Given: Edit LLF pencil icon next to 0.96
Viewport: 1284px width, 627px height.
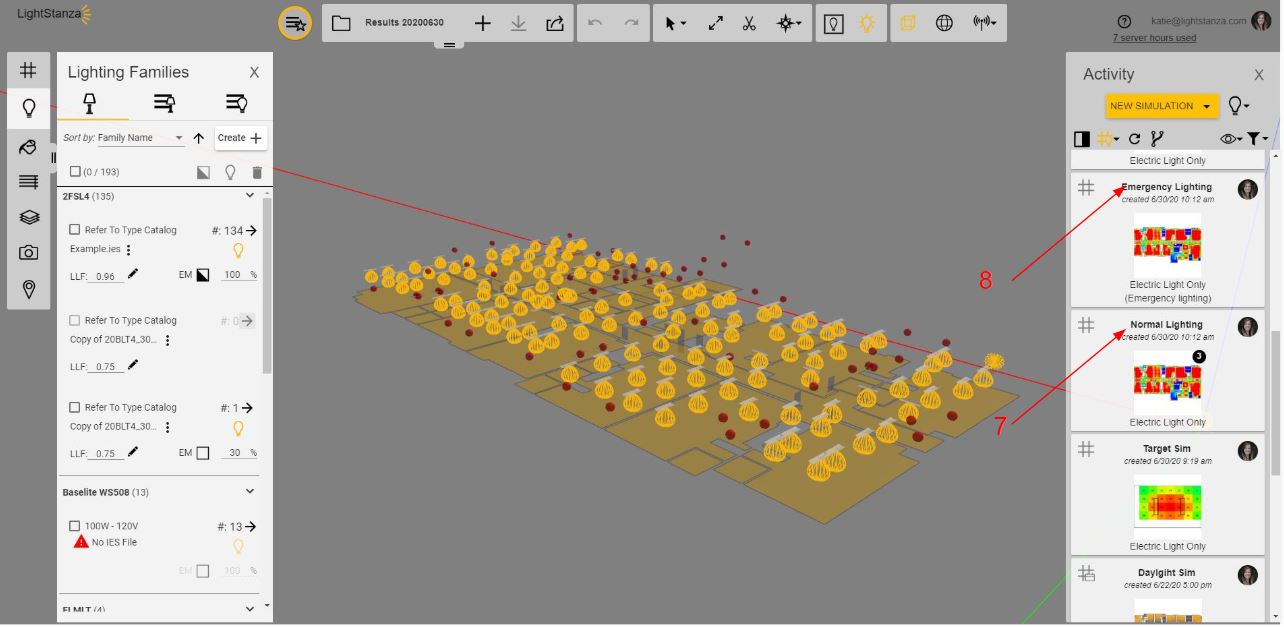Looking at the screenshot, I should (x=134, y=274).
